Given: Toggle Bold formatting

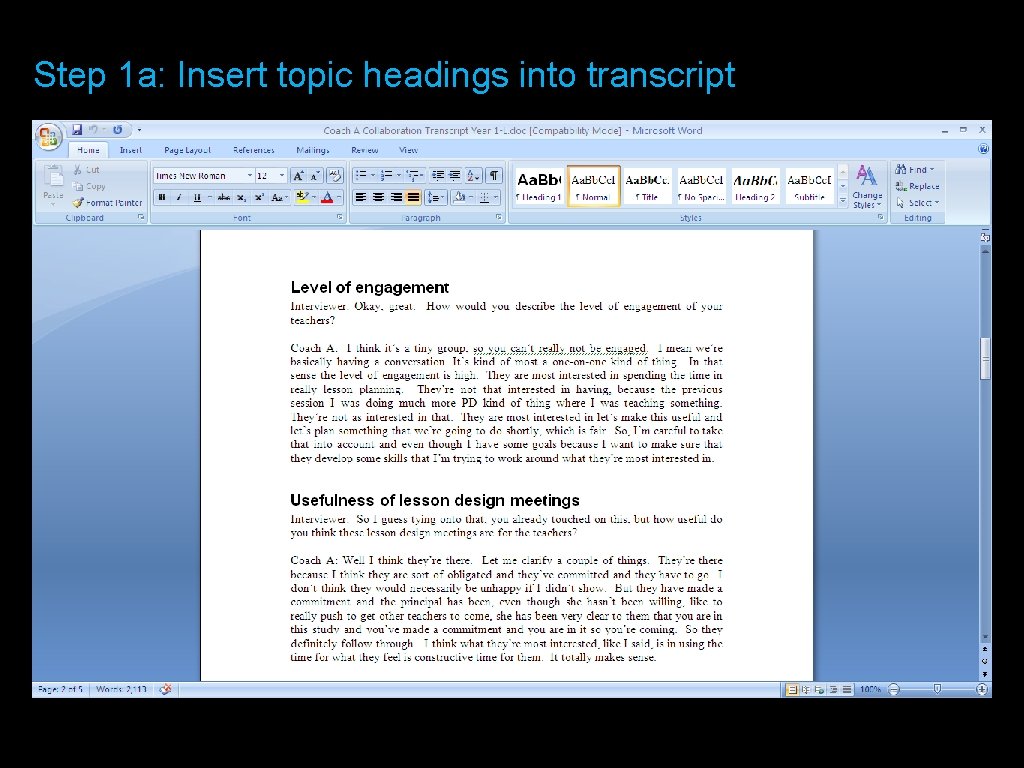Looking at the screenshot, I should point(161,197).
